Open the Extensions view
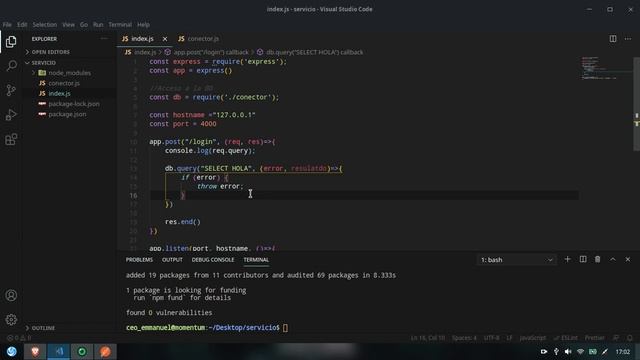This screenshot has width=640, height=360. [x=11, y=139]
